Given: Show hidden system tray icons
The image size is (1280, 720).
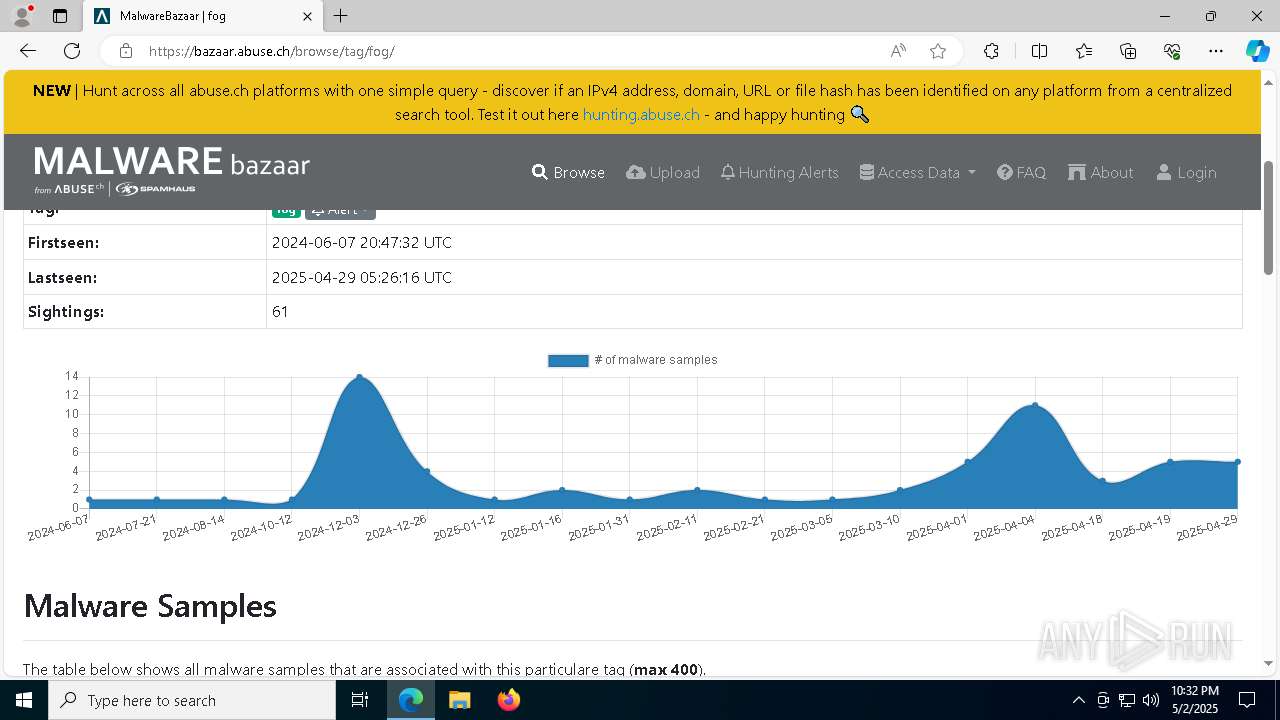Looking at the screenshot, I should click(1078, 700).
